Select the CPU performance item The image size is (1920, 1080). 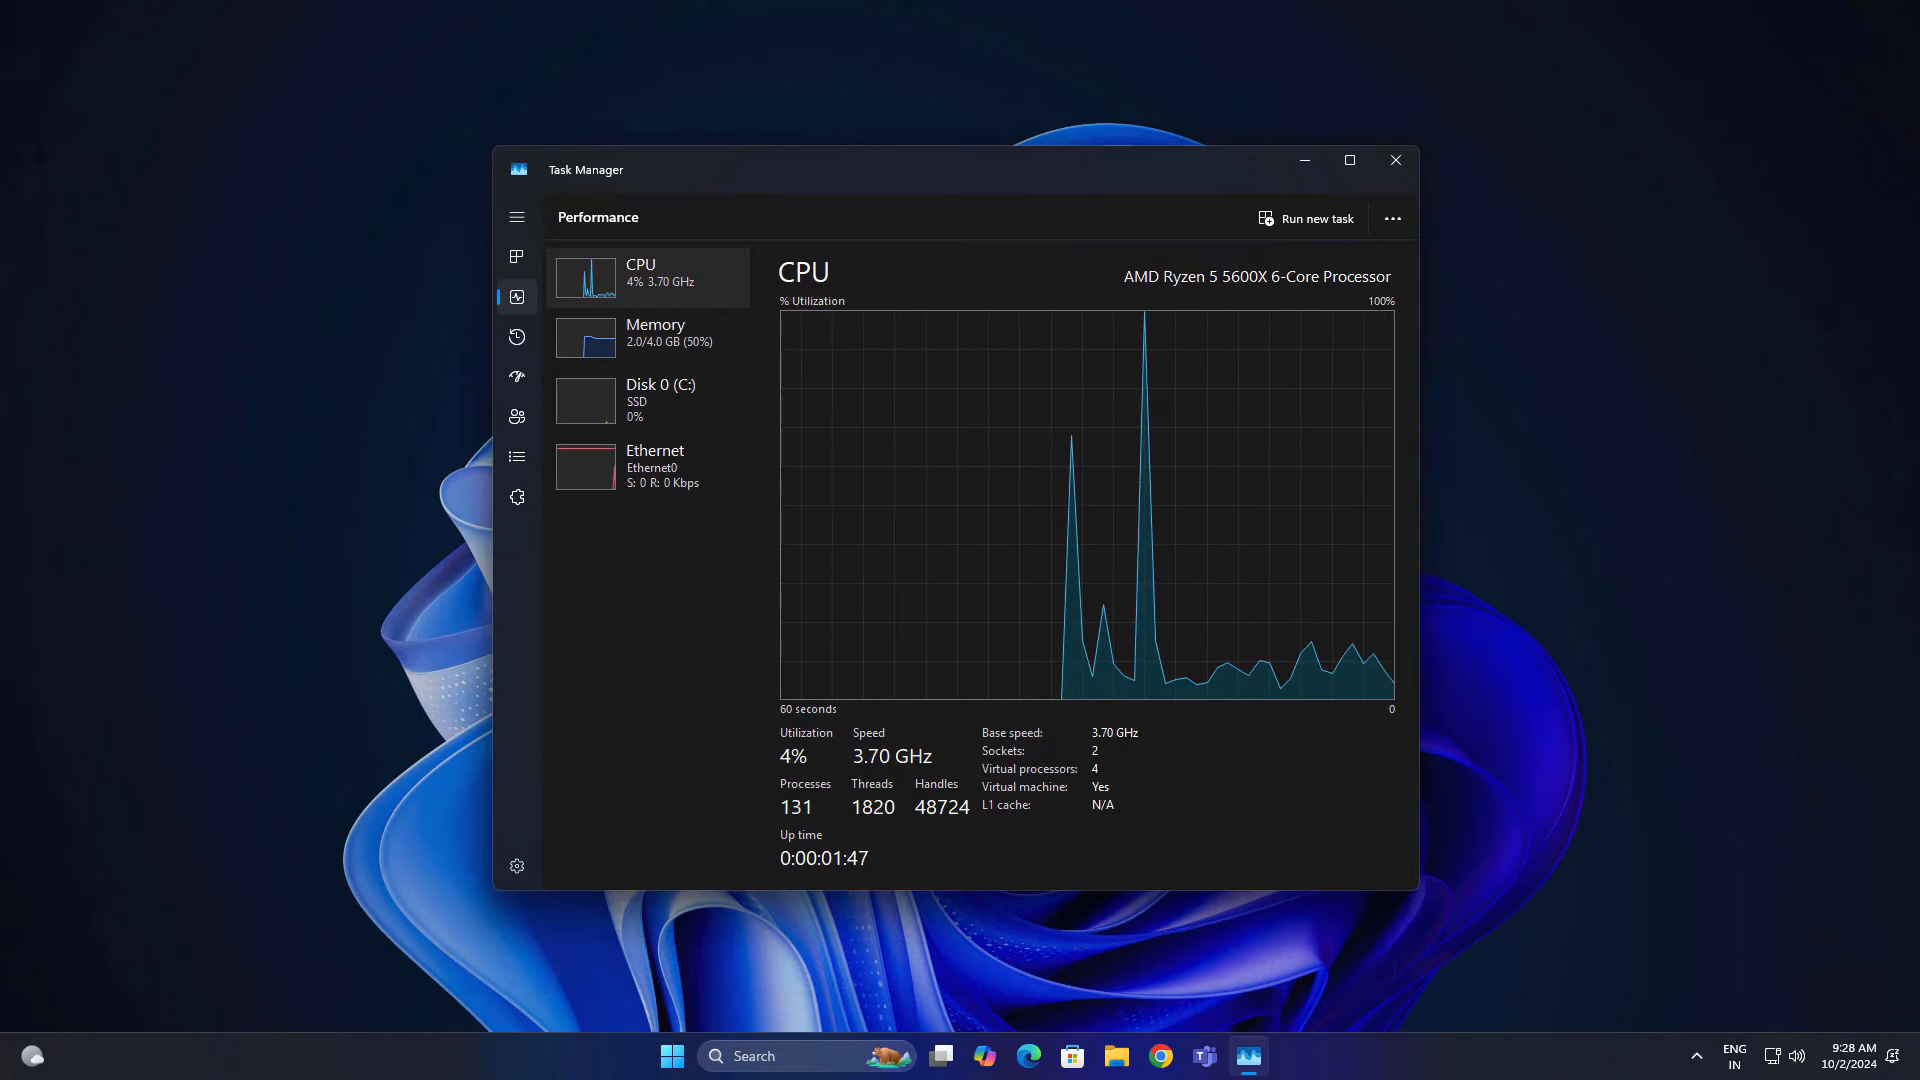coord(648,277)
